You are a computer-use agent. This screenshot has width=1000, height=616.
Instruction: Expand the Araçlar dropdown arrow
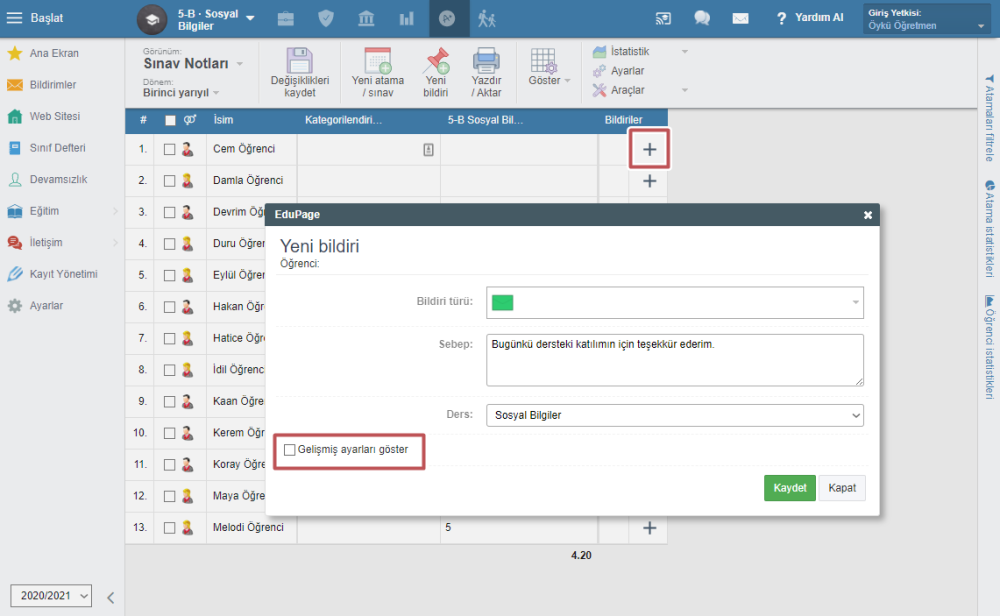click(x=685, y=91)
